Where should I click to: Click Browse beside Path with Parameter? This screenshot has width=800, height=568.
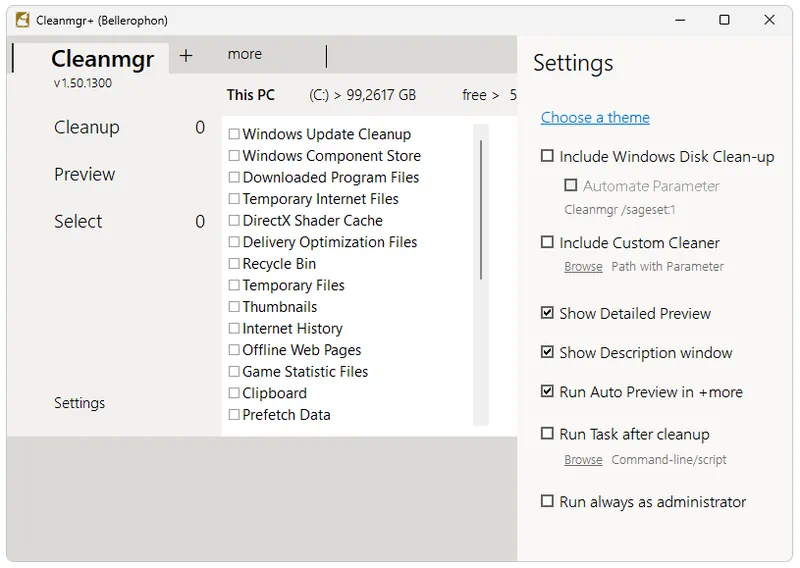point(583,266)
